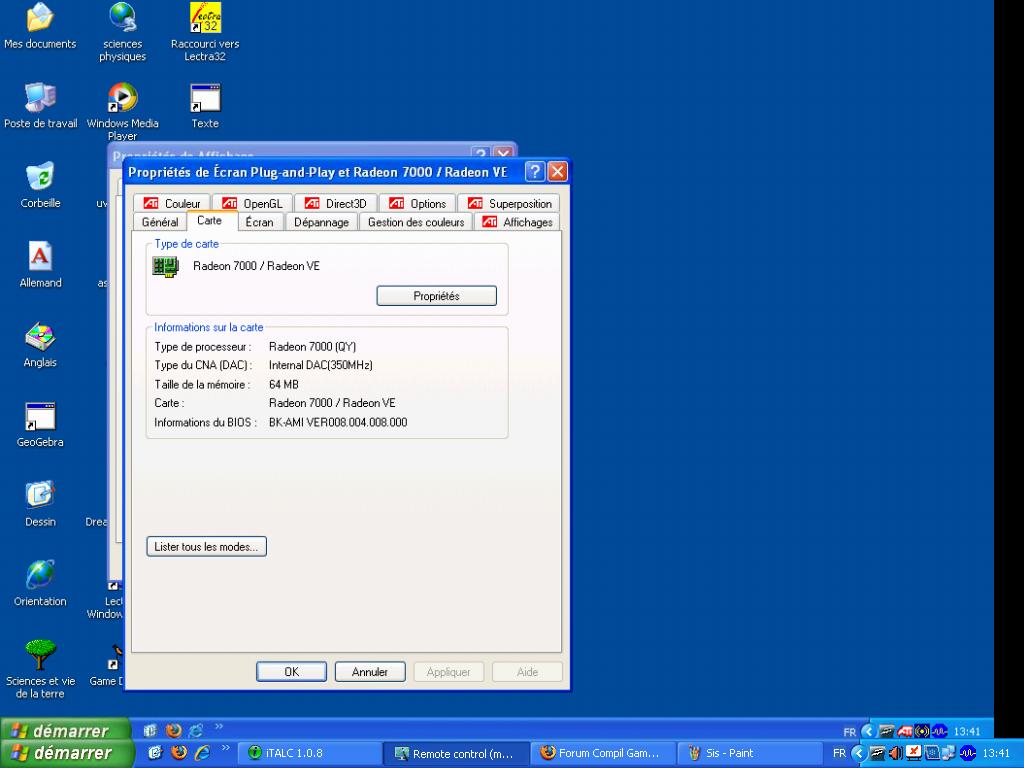
Task: Cancel the dialog with Annuler
Action: pos(370,671)
